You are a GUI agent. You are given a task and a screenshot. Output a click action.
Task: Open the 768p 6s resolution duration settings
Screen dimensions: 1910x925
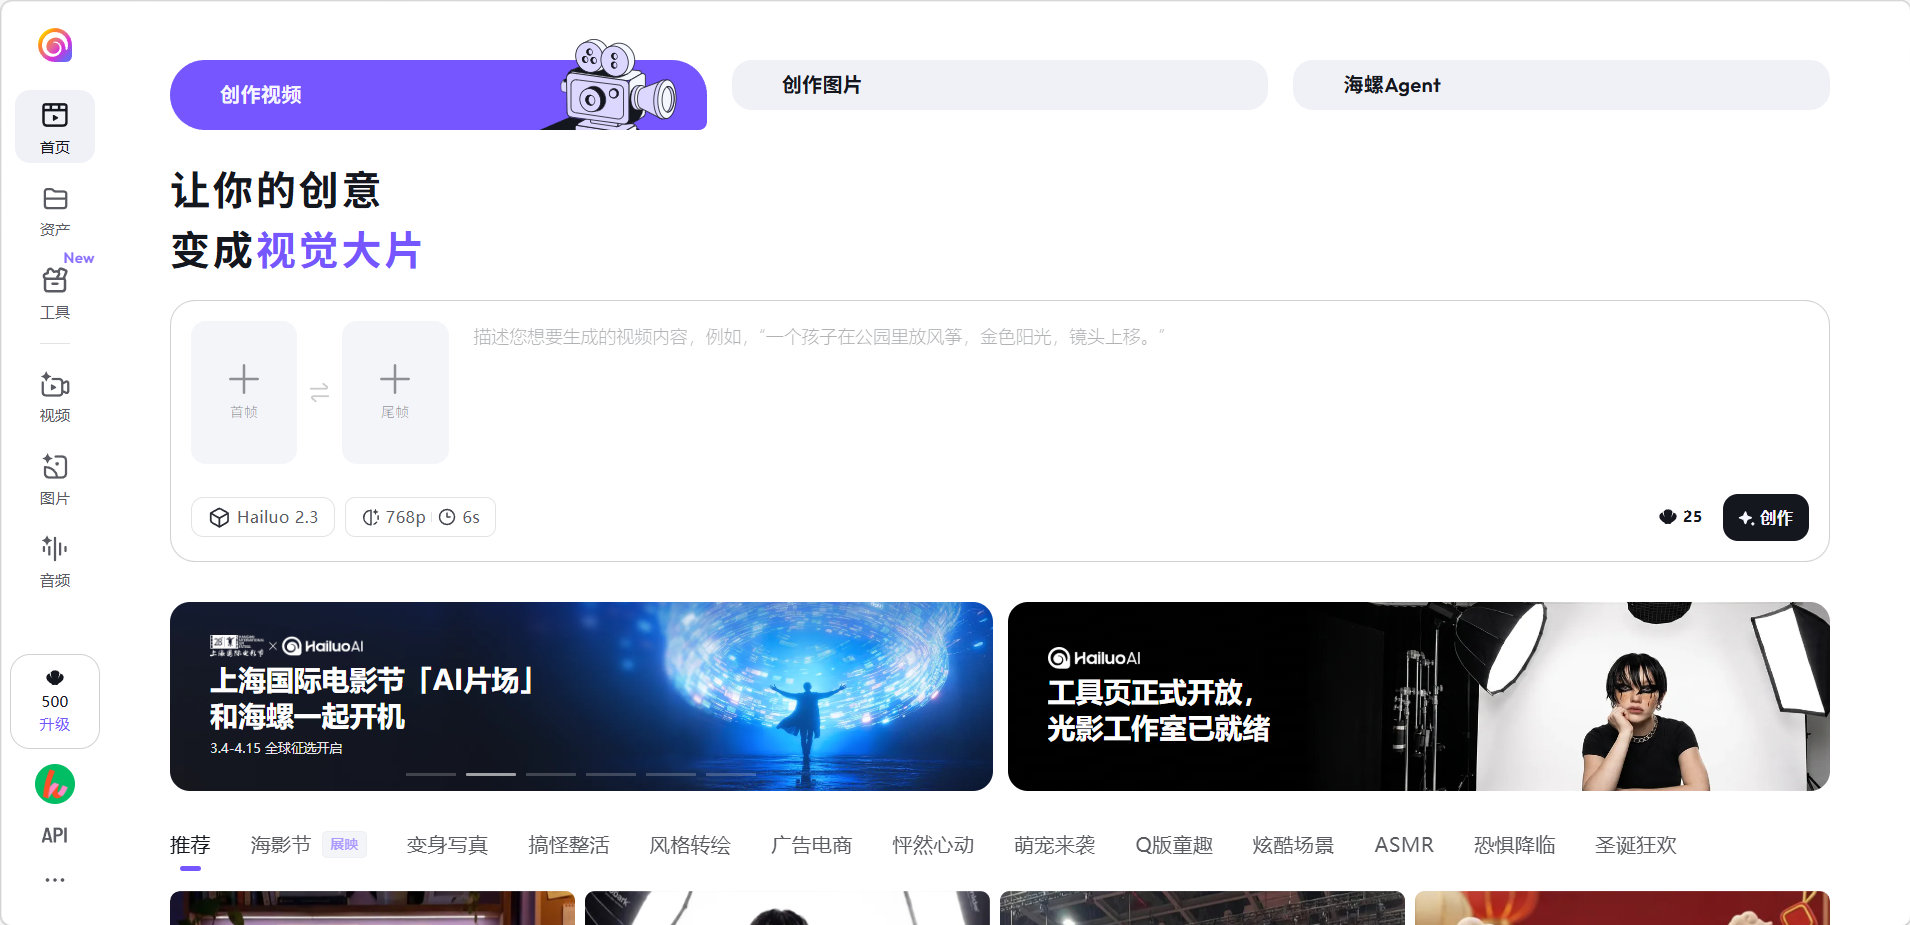point(420,517)
